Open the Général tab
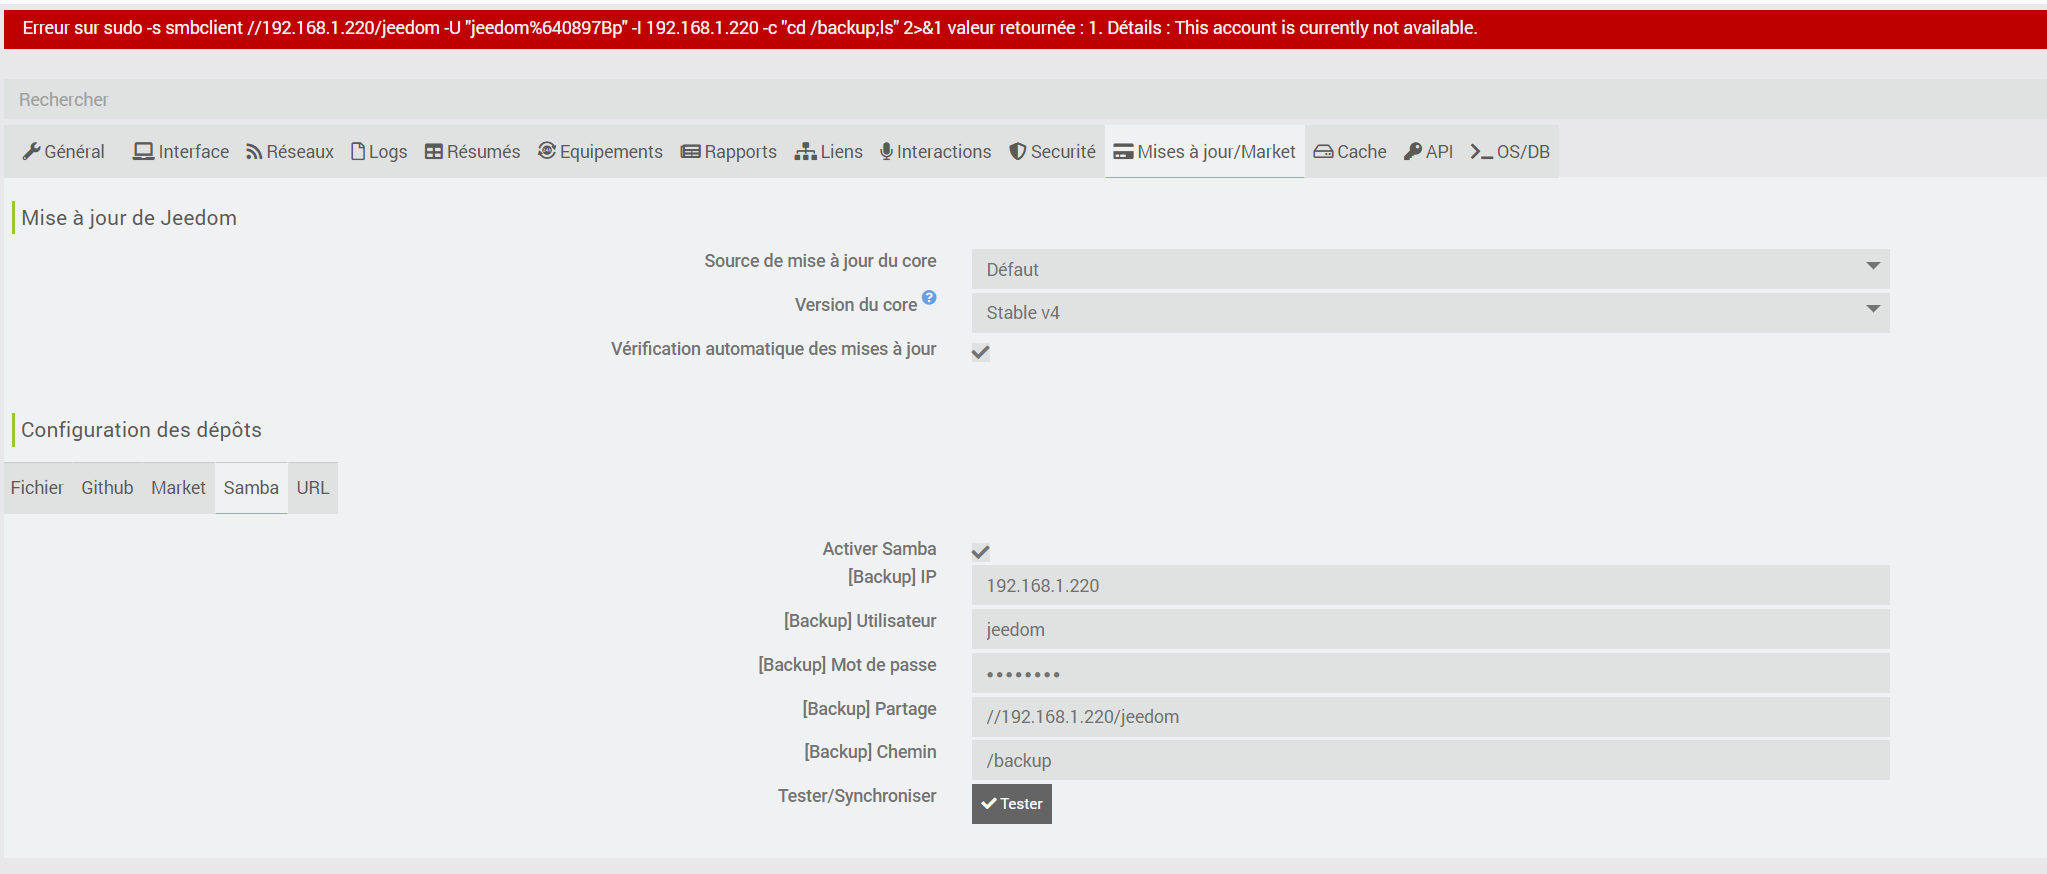Viewport: 2047px width, 874px height. pos(64,151)
